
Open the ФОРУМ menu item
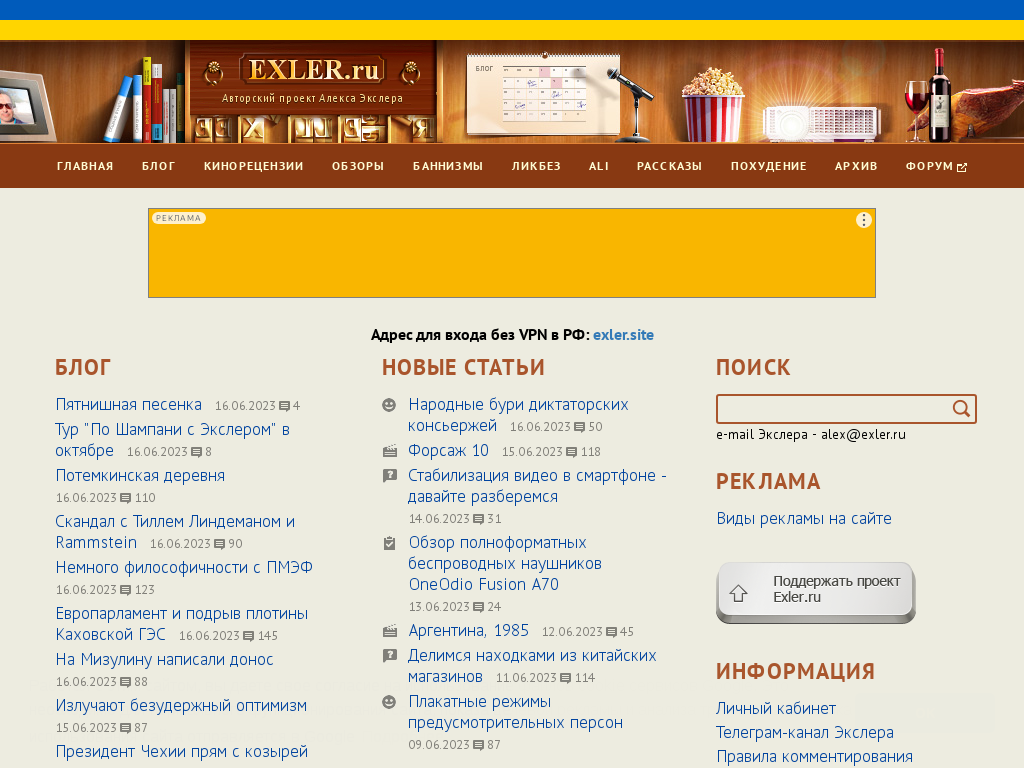[929, 167]
